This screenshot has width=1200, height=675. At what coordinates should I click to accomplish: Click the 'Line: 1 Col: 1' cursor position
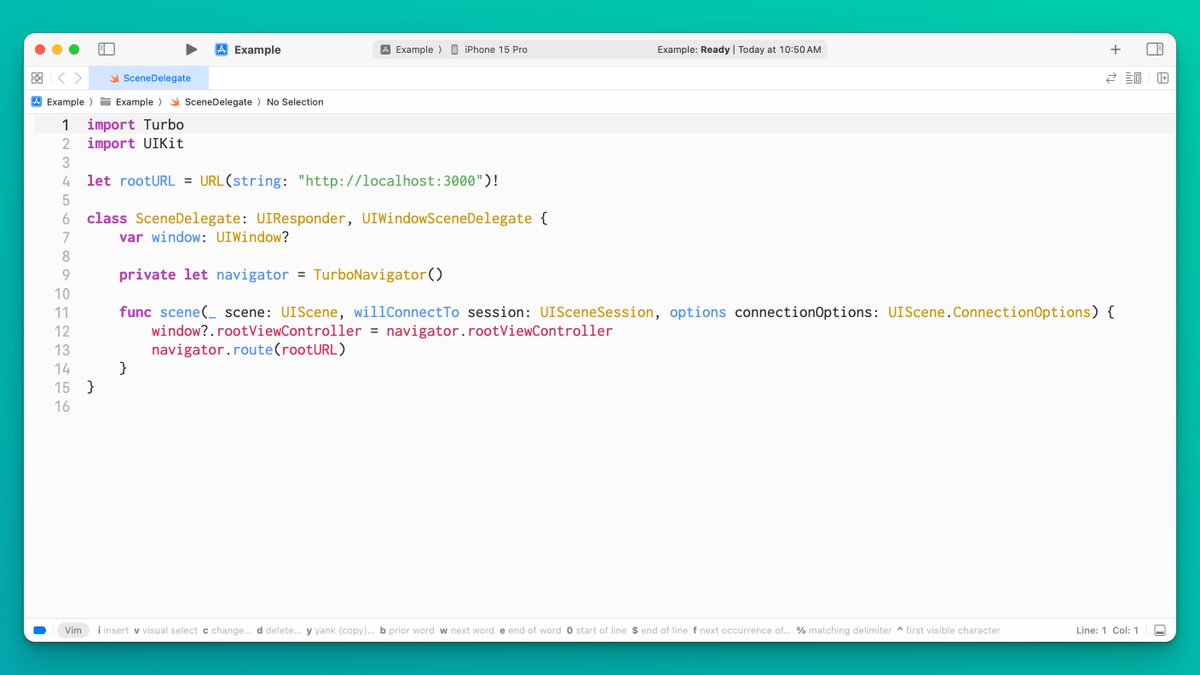1106,631
